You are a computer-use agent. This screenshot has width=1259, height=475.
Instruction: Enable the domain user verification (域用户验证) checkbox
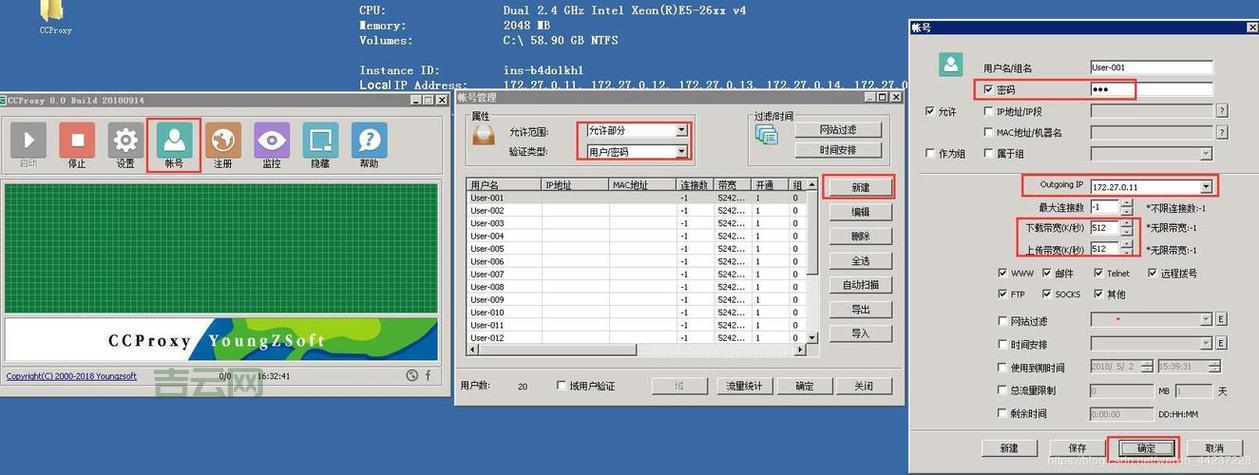tap(561, 386)
